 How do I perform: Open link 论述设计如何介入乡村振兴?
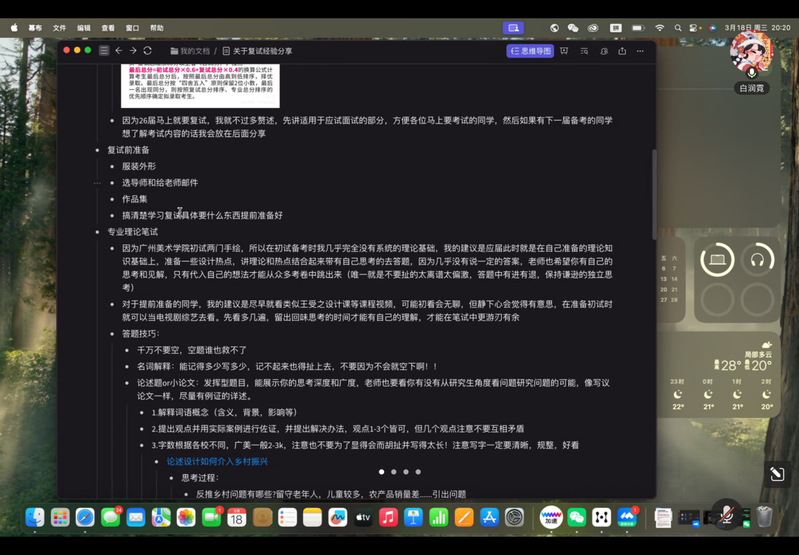[x=217, y=462]
